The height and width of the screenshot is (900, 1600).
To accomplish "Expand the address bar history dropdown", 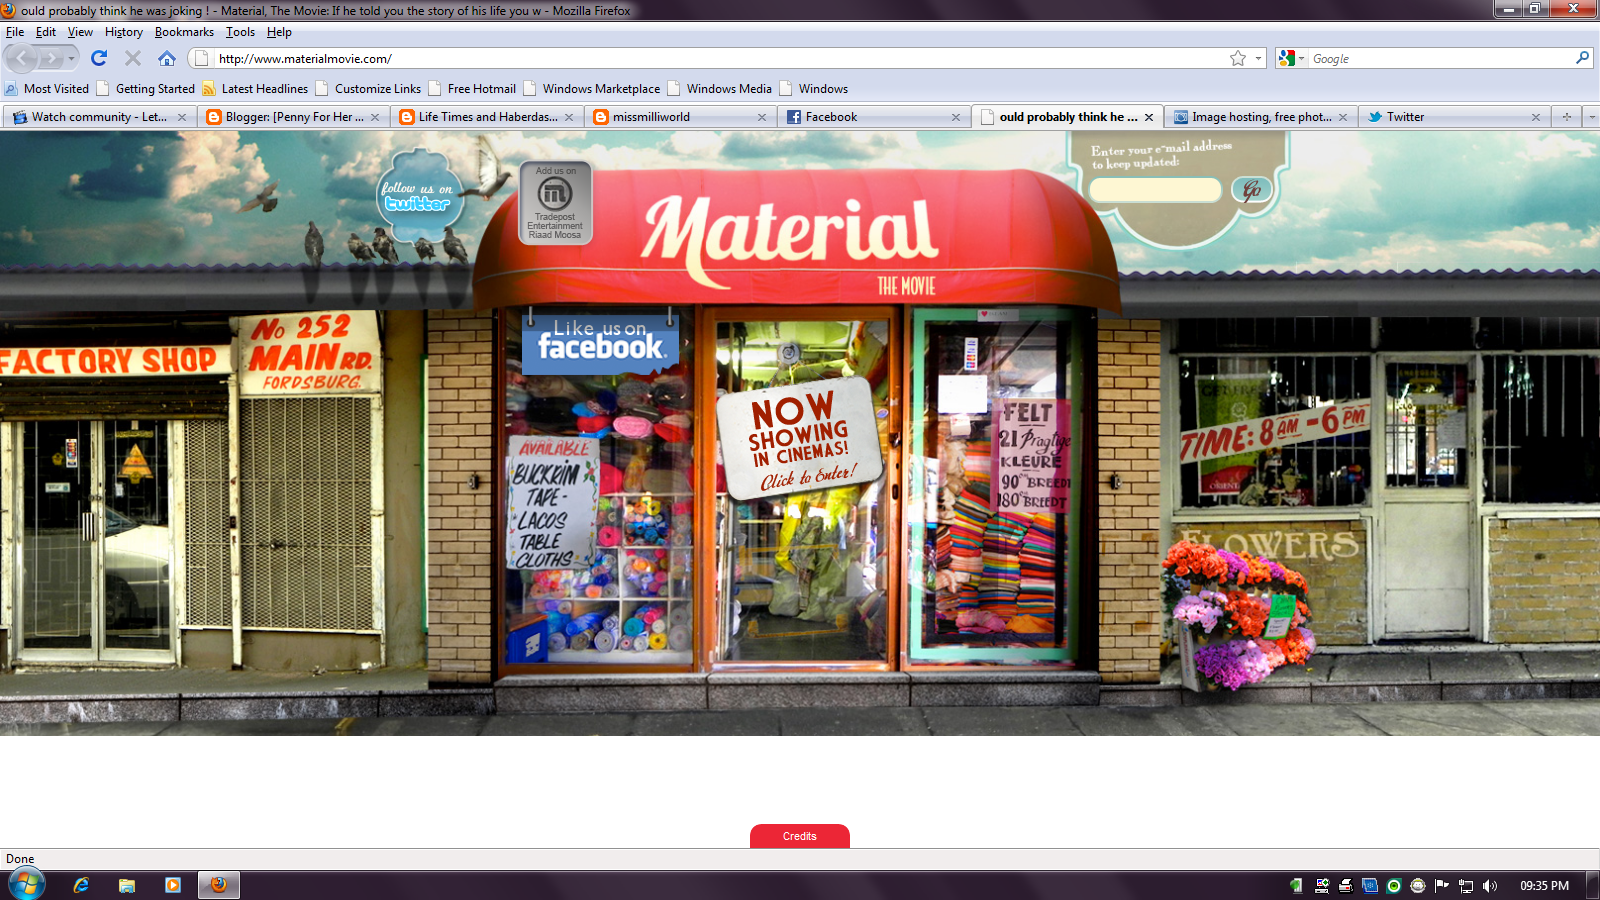I will [1258, 59].
